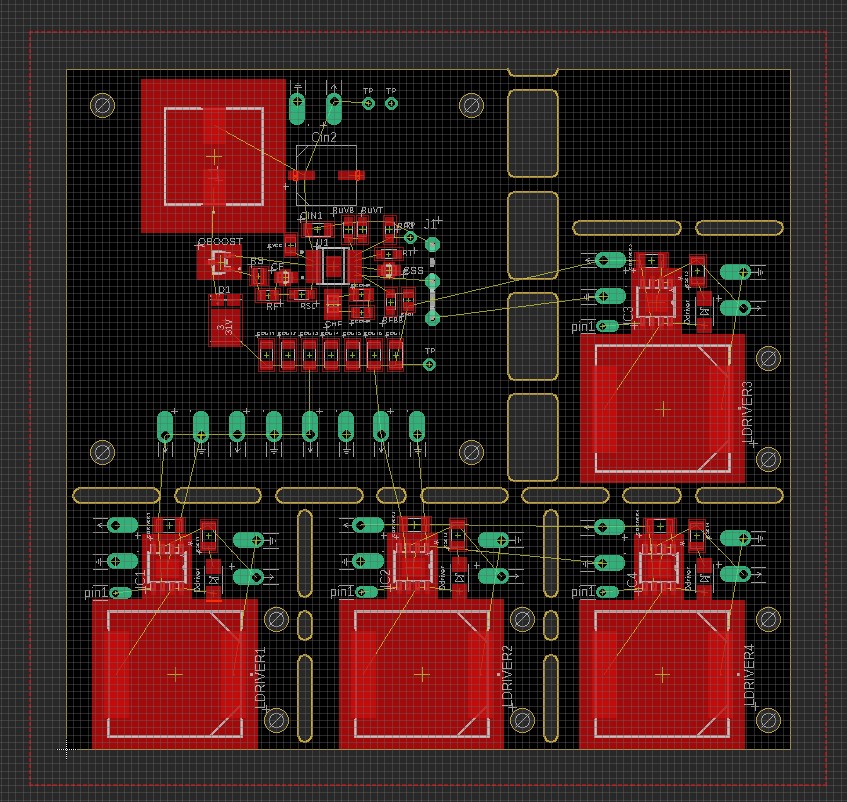Select feedback resistor RFB
Screen dimensions: 847x802
pos(390,302)
